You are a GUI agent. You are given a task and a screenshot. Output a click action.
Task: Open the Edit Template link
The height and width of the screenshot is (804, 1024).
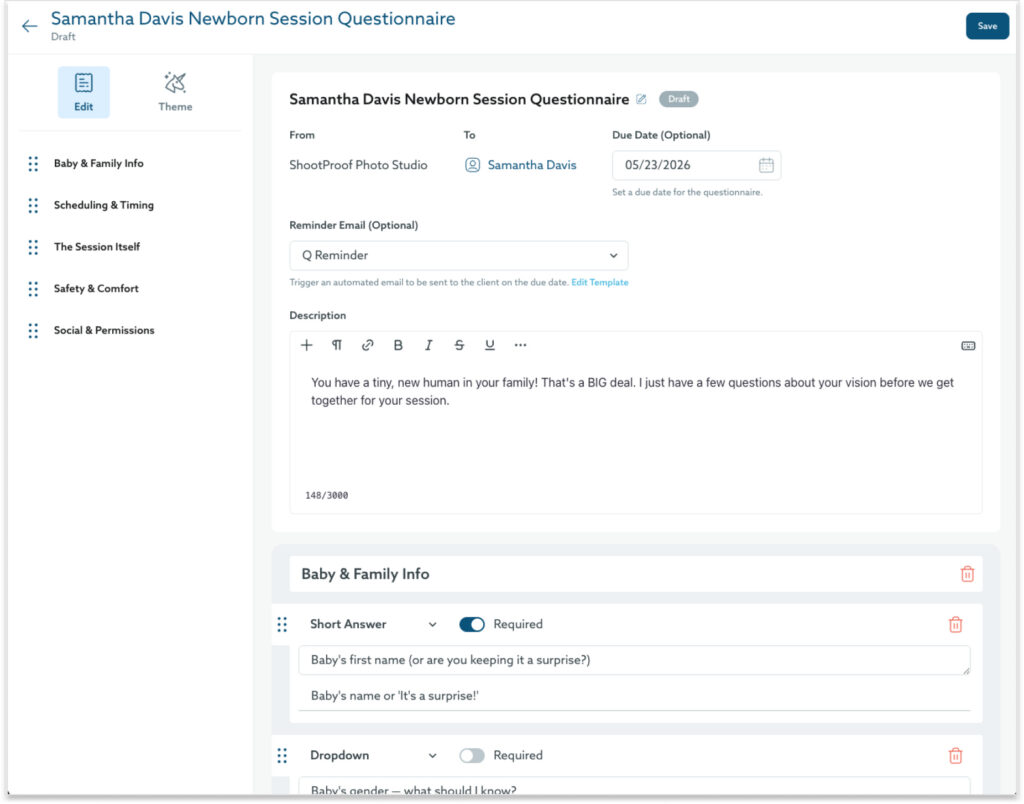coord(600,283)
